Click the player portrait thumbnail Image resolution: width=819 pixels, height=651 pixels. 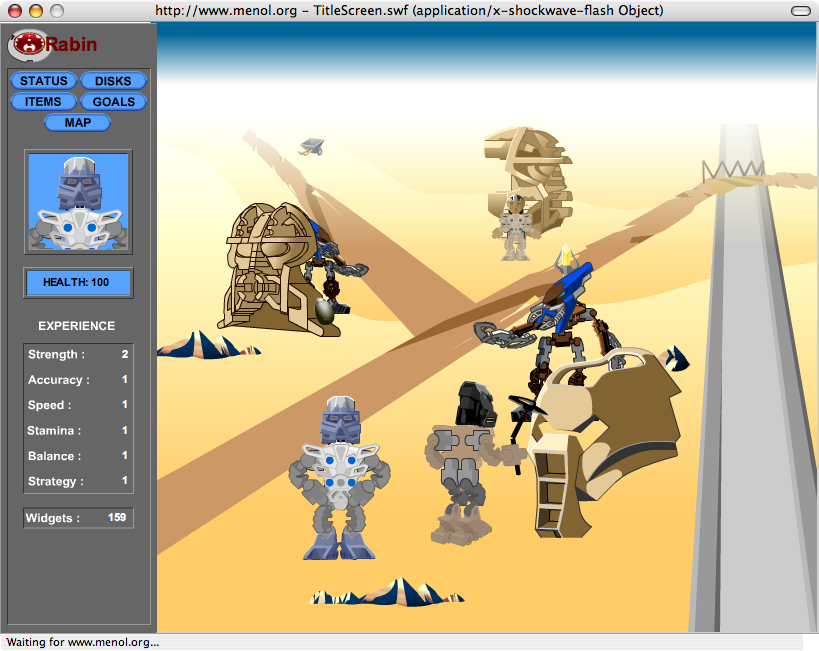[x=78, y=202]
